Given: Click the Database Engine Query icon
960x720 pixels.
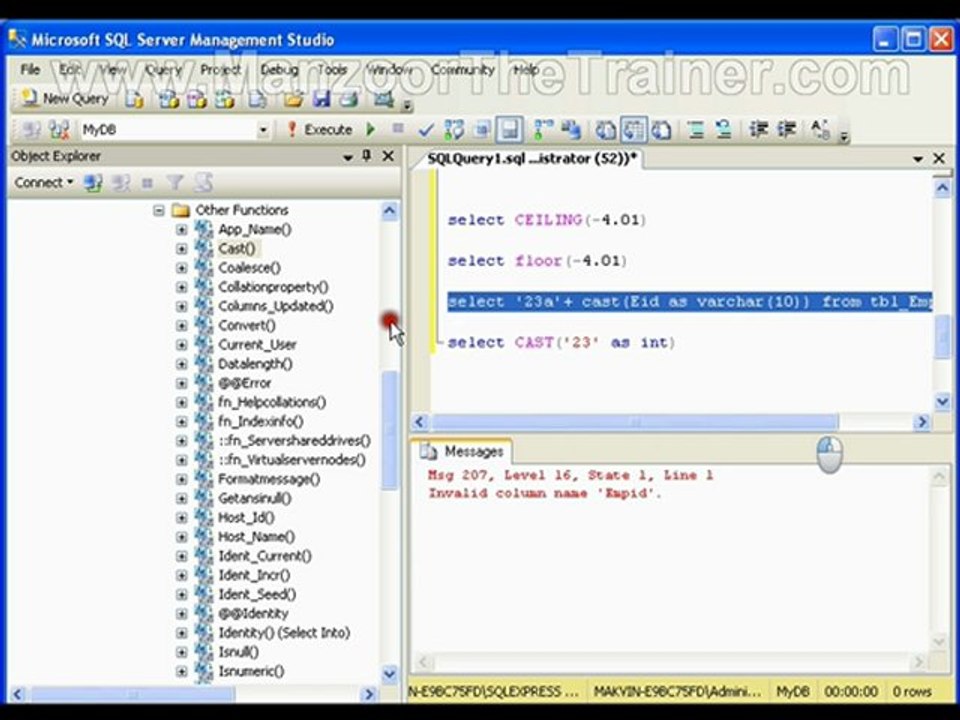Looking at the screenshot, I should pyautogui.click(x=134, y=99).
